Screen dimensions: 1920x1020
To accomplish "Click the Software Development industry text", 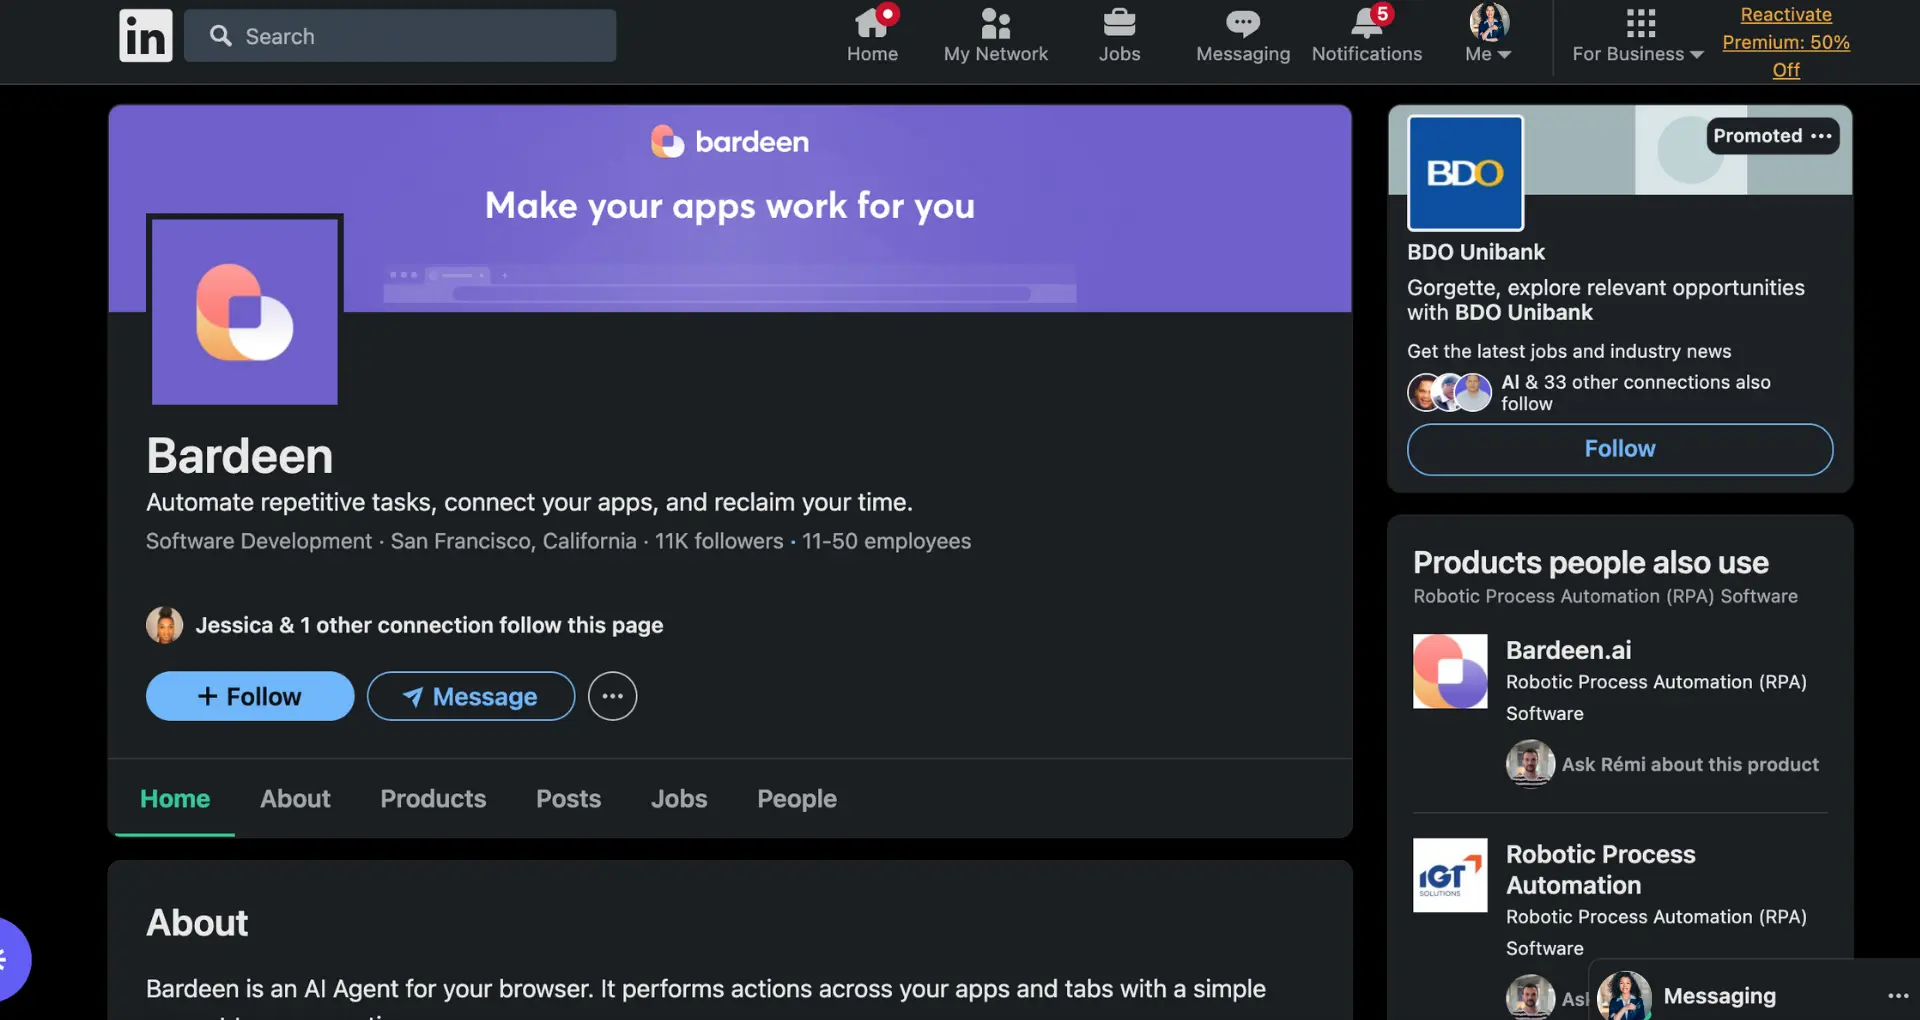I will (x=259, y=541).
